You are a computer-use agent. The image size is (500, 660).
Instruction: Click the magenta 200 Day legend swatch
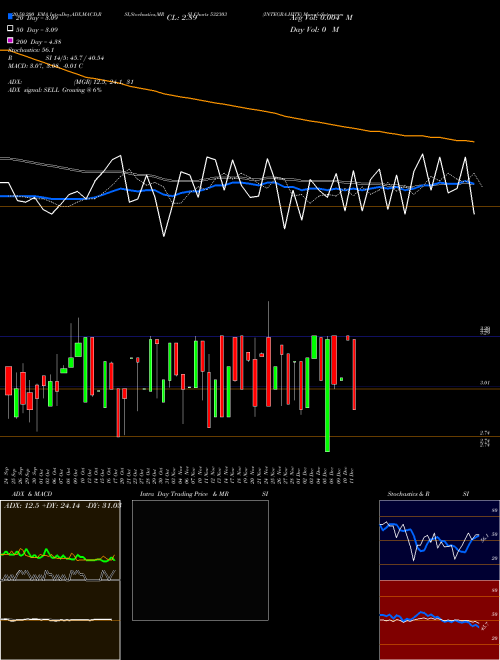[x=10, y=40]
